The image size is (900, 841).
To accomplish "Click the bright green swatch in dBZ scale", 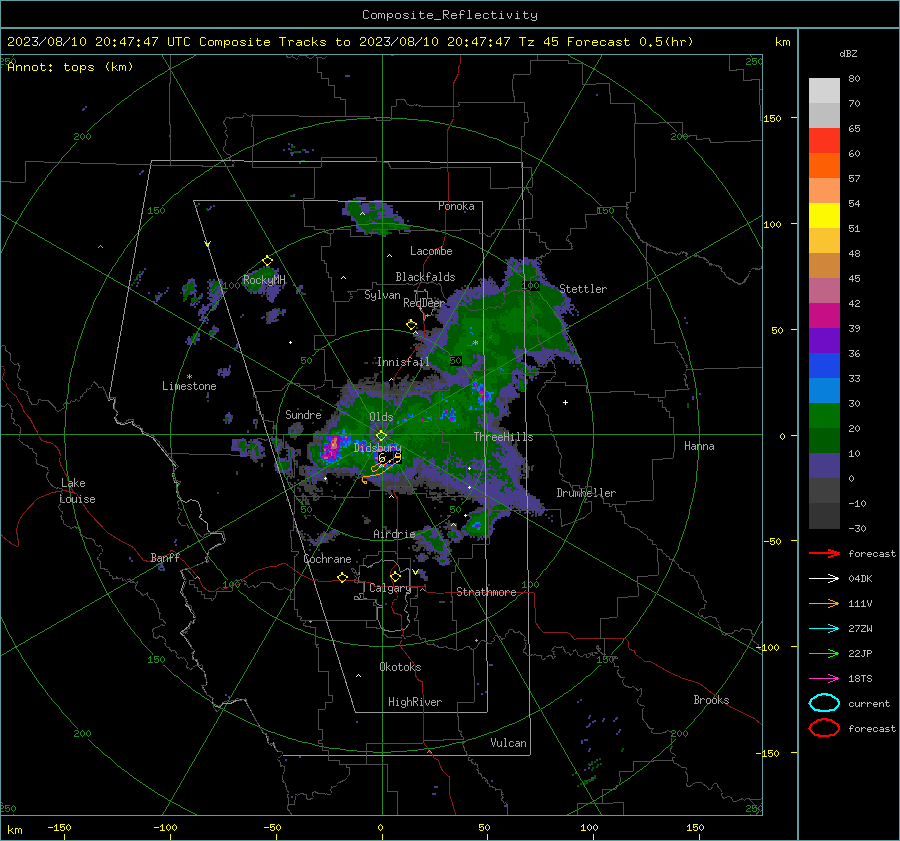I will coord(824,415).
